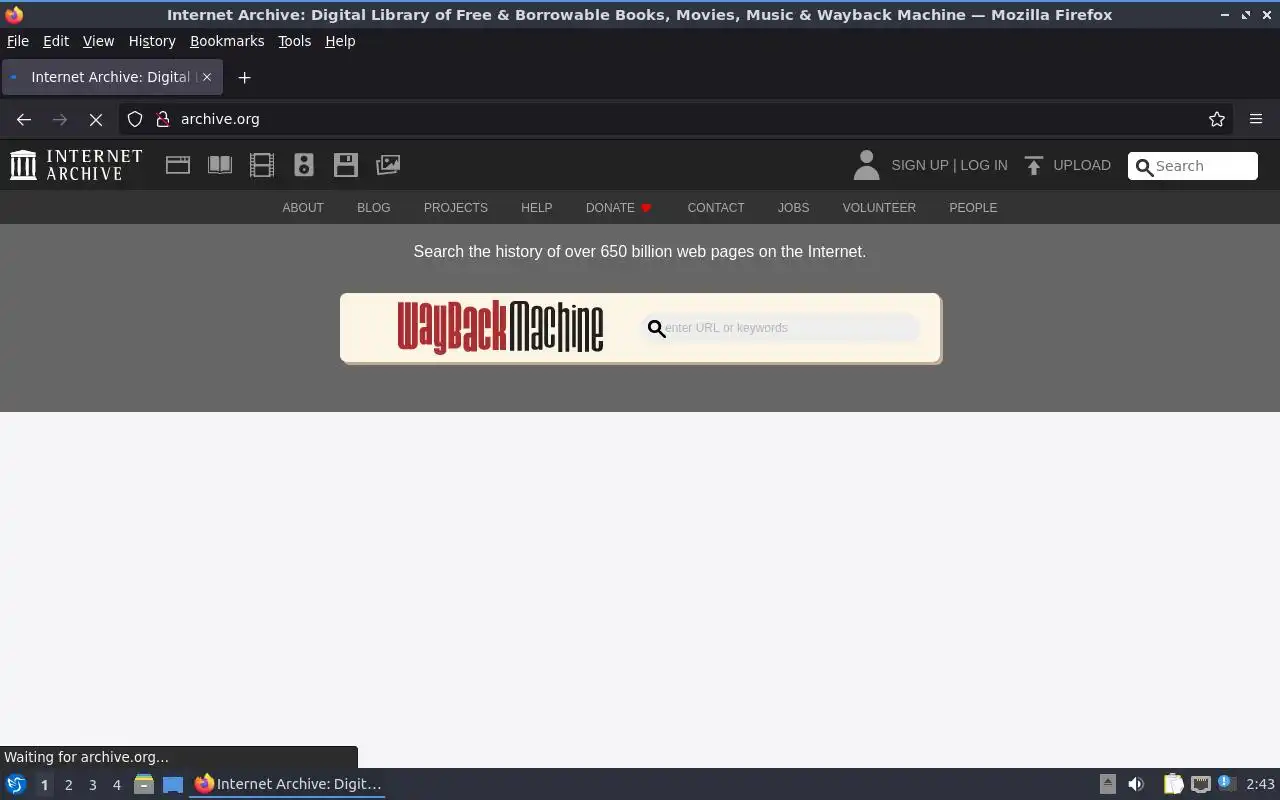Click the magnifier in the top Search box
Screen dimensions: 1280x800
[1144, 167]
